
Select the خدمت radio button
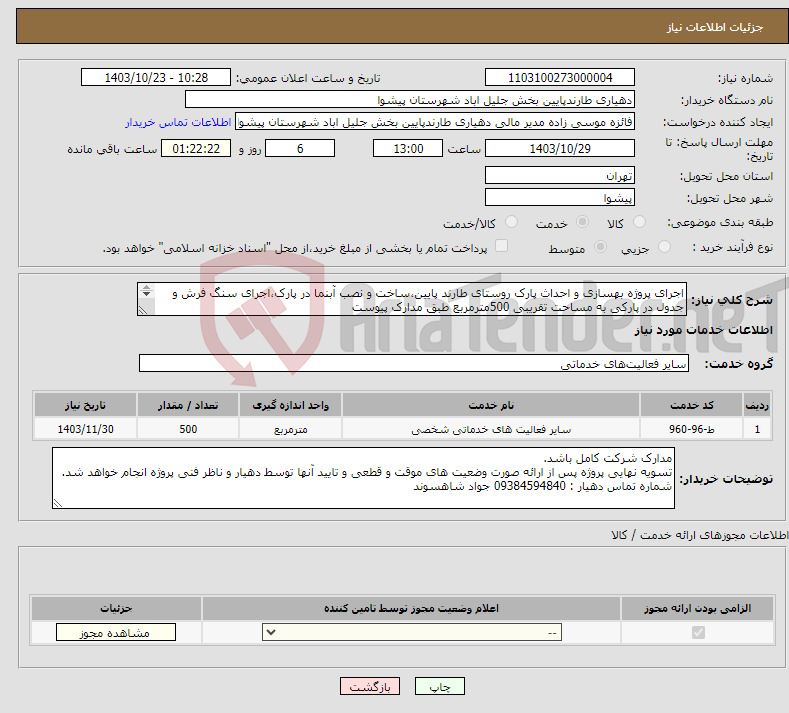coord(582,222)
